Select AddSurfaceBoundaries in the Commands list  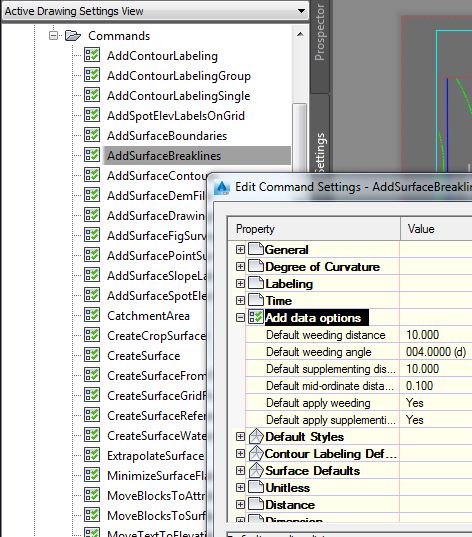coord(167,136)
